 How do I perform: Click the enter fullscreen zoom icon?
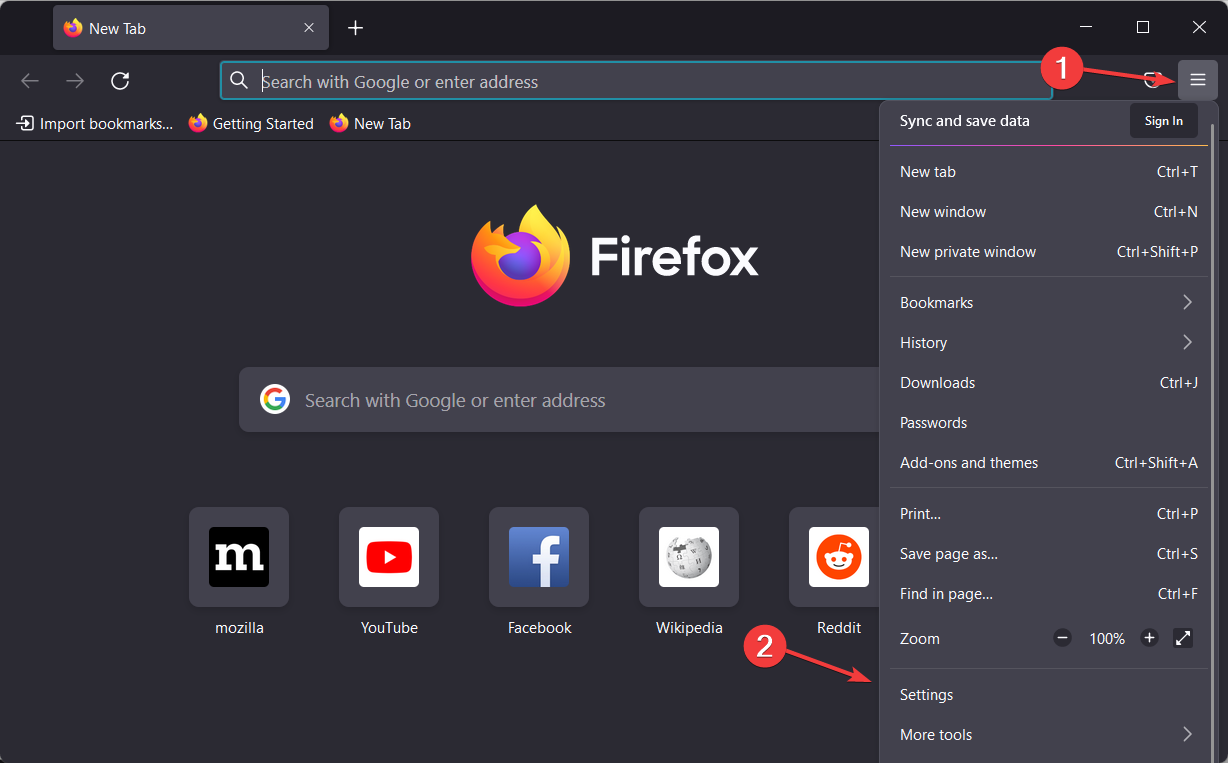click(1183, 638)
